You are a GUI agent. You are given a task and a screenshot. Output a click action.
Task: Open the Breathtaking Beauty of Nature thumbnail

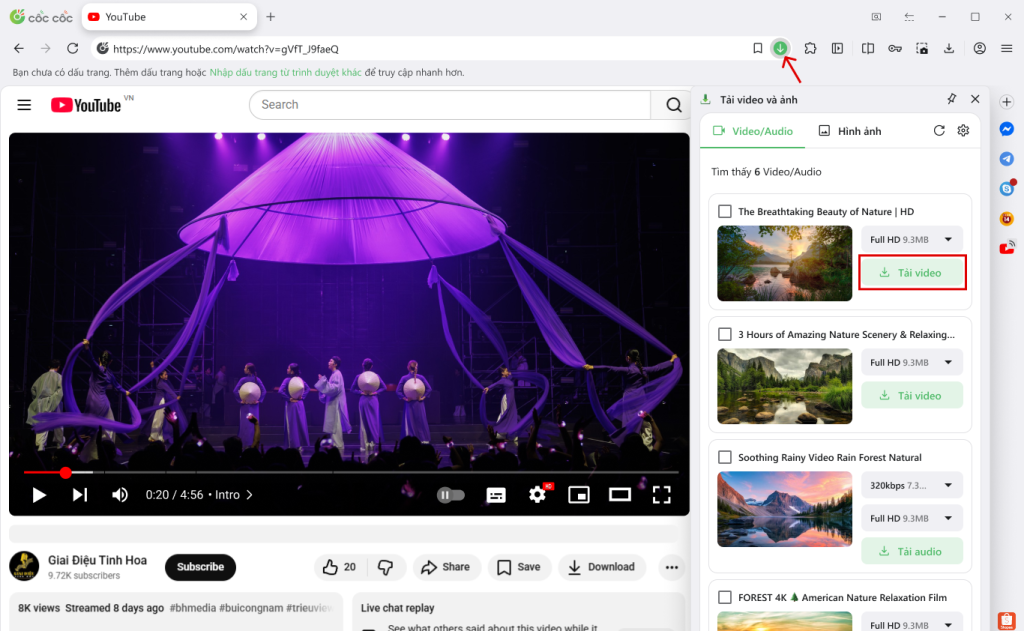click(x=784, y=263)
